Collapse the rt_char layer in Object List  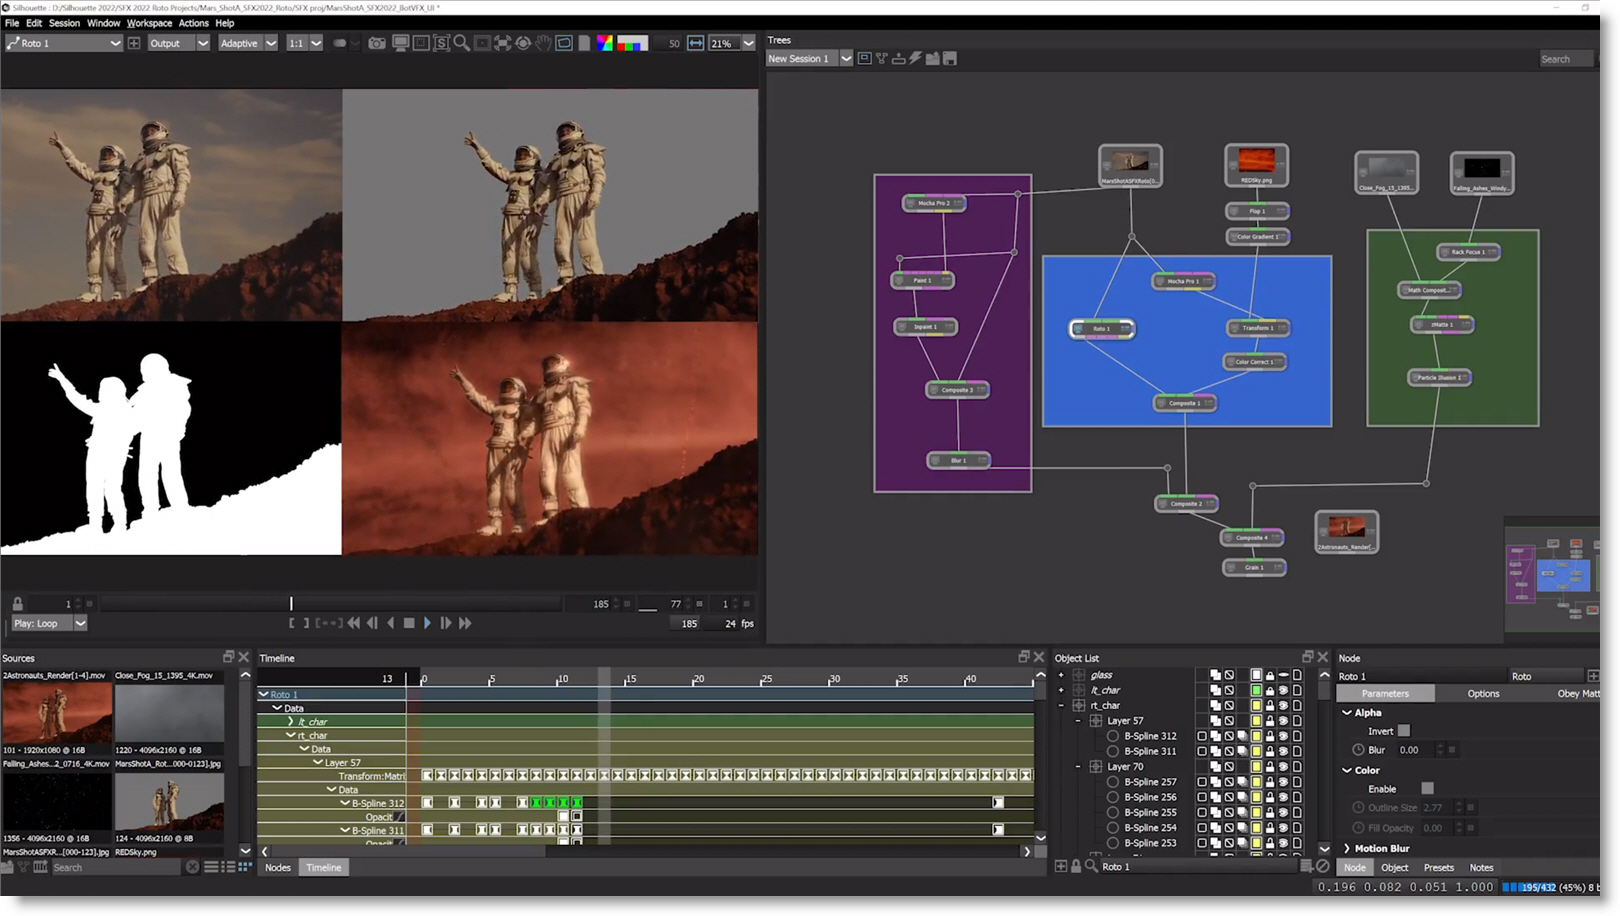(1062, 705)
